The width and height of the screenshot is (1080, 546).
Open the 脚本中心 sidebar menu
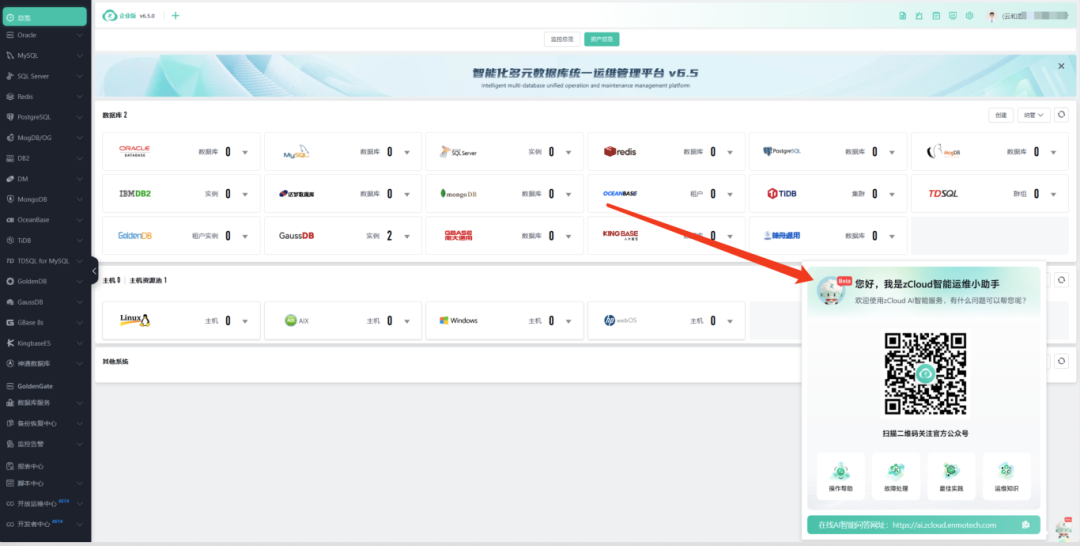(x=45, y=483)
